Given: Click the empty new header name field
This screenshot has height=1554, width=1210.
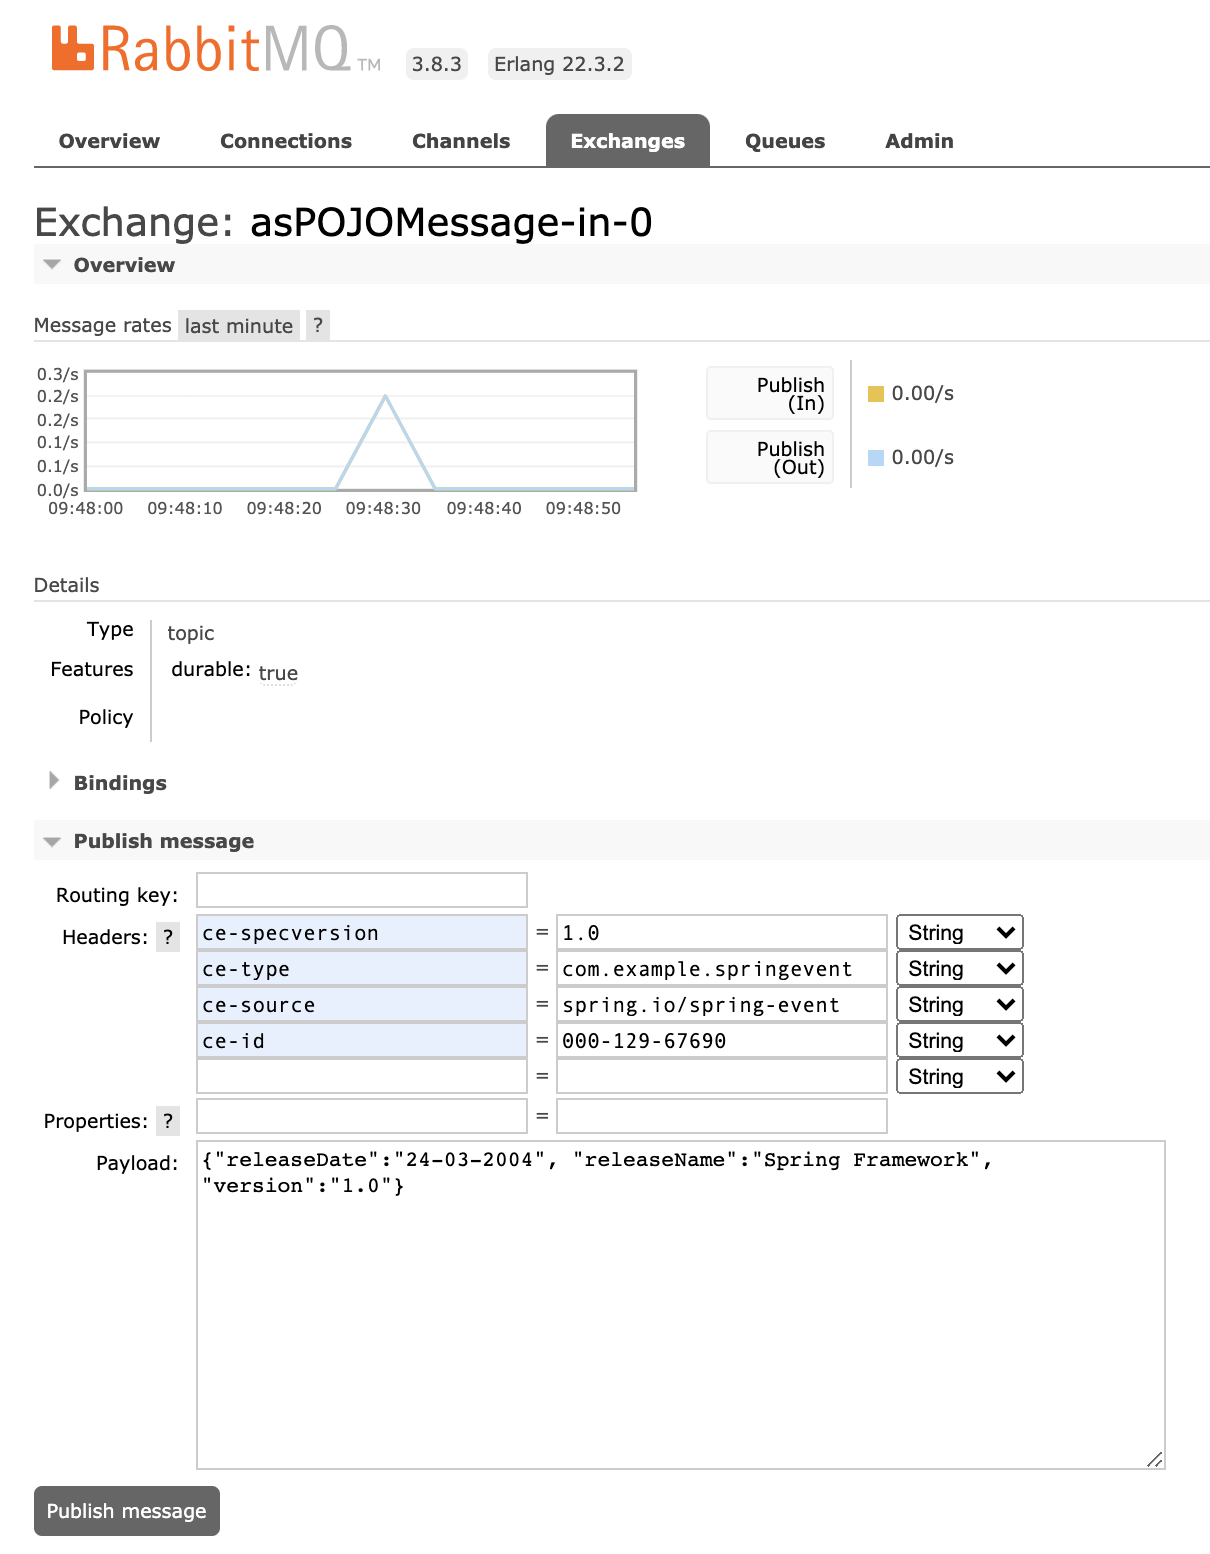Looking at the screenshot, I should pos(362,1076).
